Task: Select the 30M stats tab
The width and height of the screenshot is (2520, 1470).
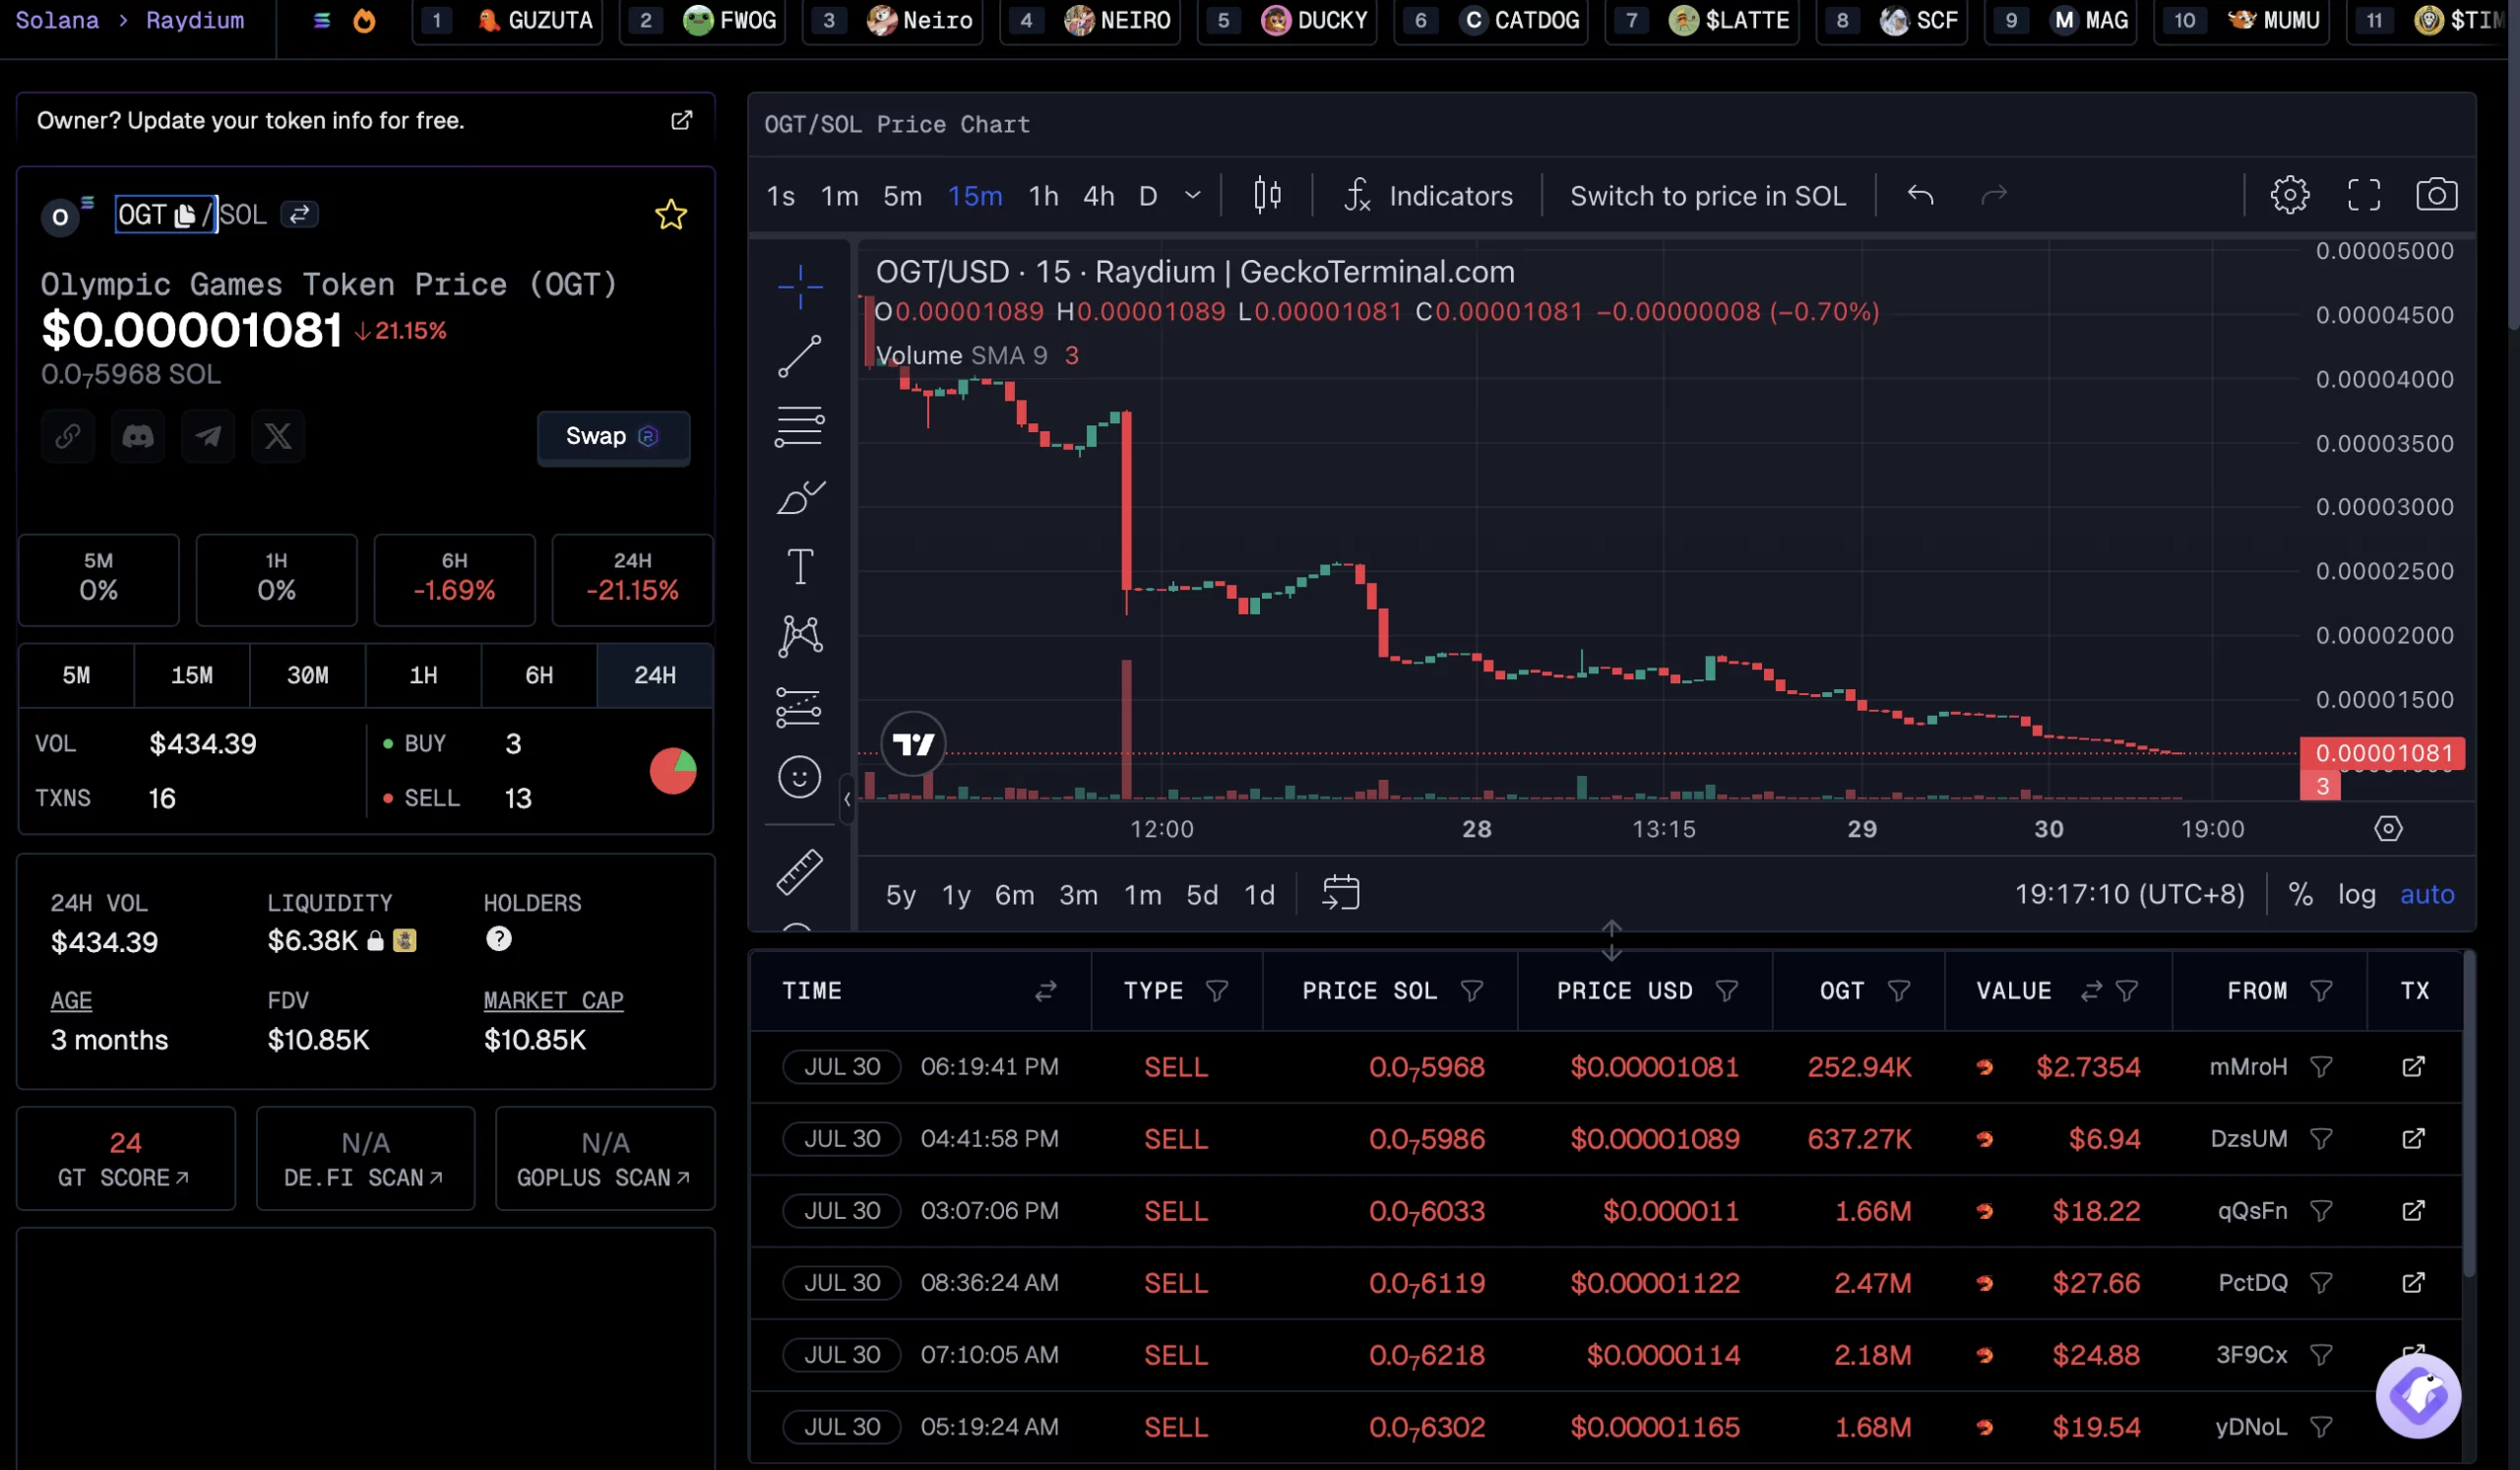Action: [308, 676]
